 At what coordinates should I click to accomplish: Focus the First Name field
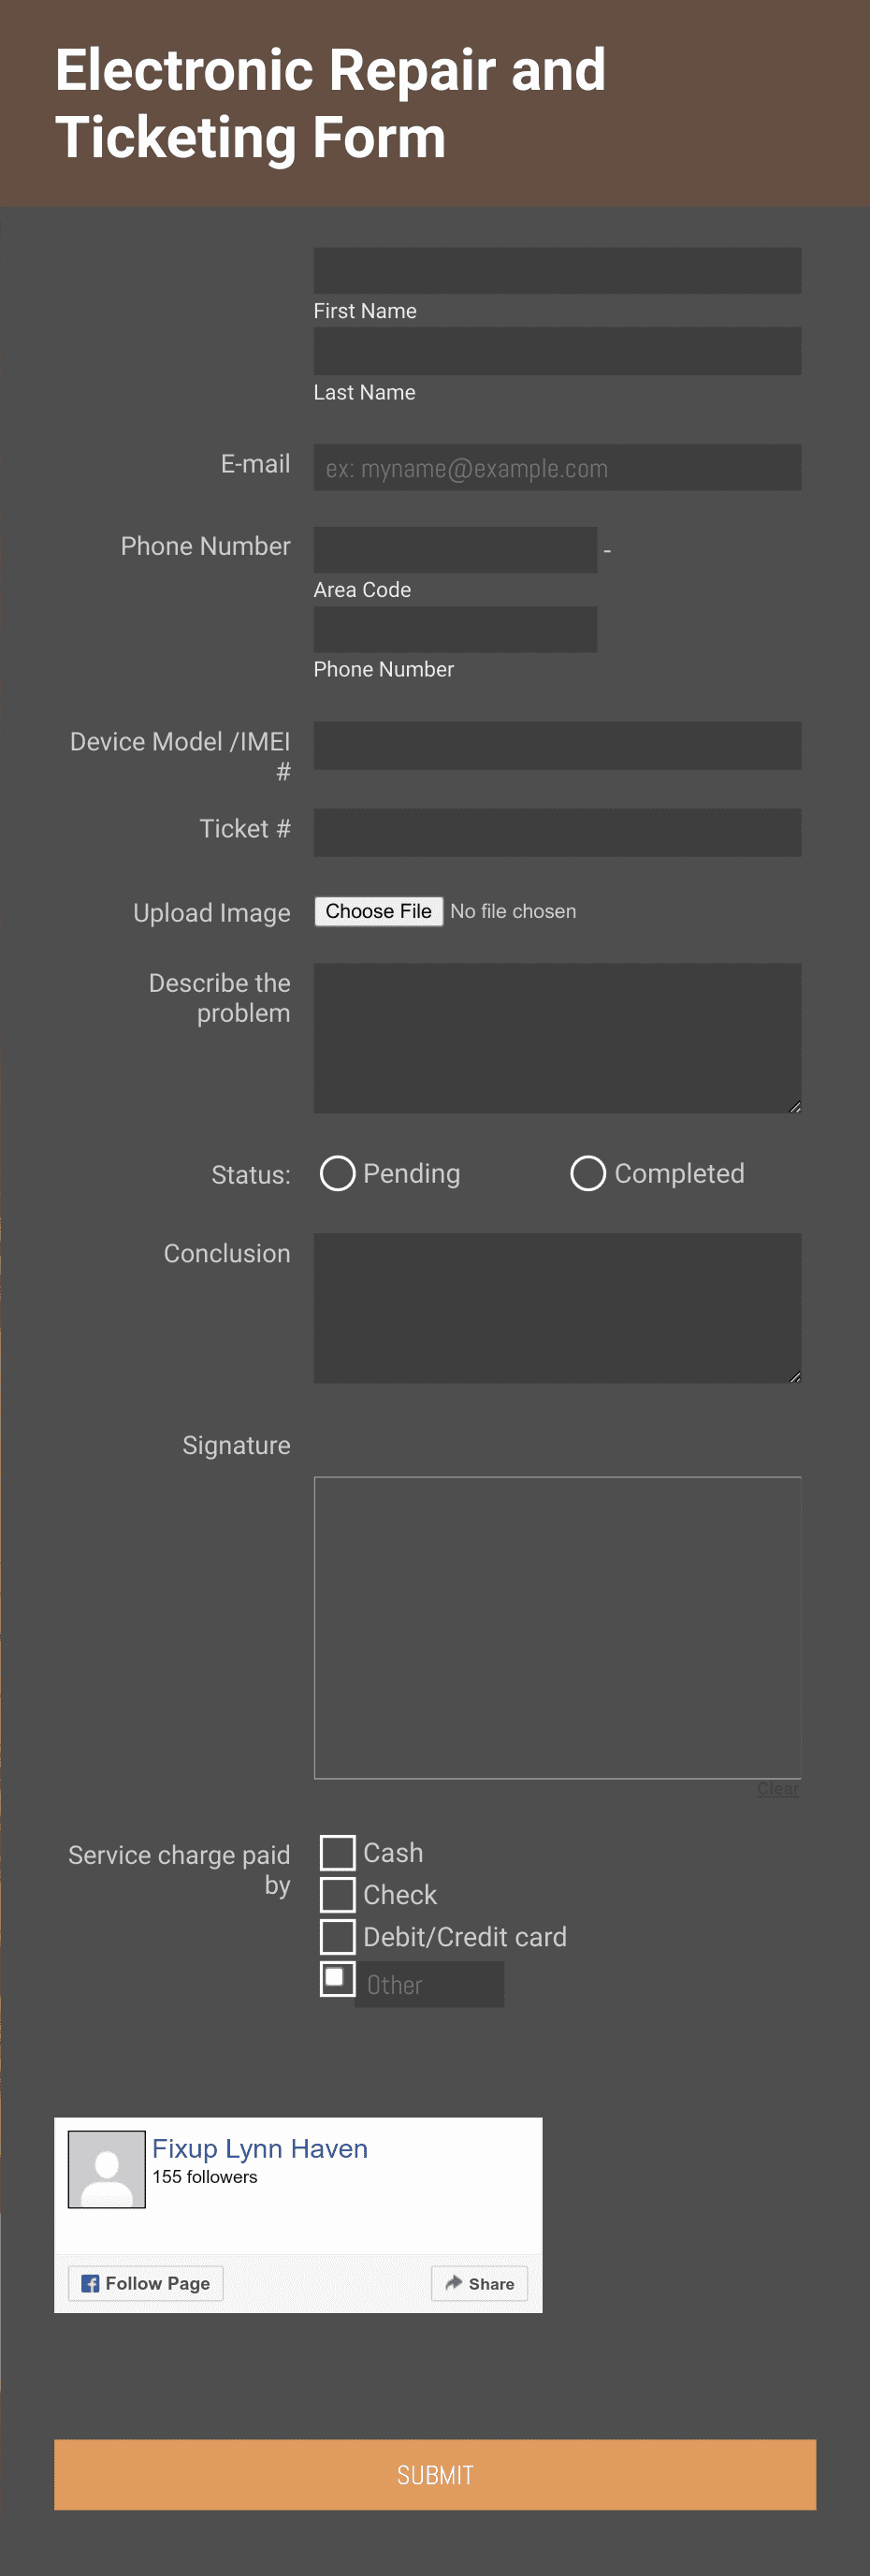click(x=557, y=271)
